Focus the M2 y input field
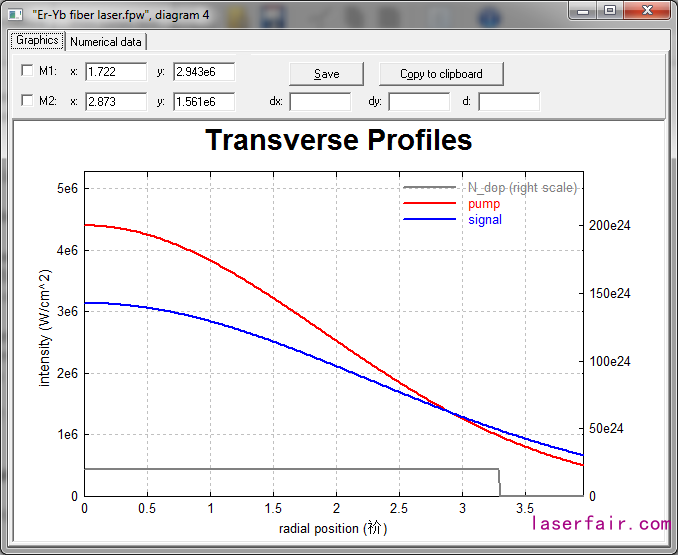678x555 pixels. tap(204, 101)
